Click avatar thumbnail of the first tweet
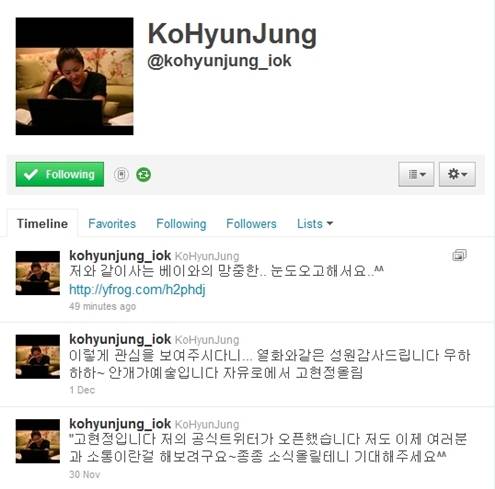The width and height of the screenshot is (495, 489). click(38, 273)
